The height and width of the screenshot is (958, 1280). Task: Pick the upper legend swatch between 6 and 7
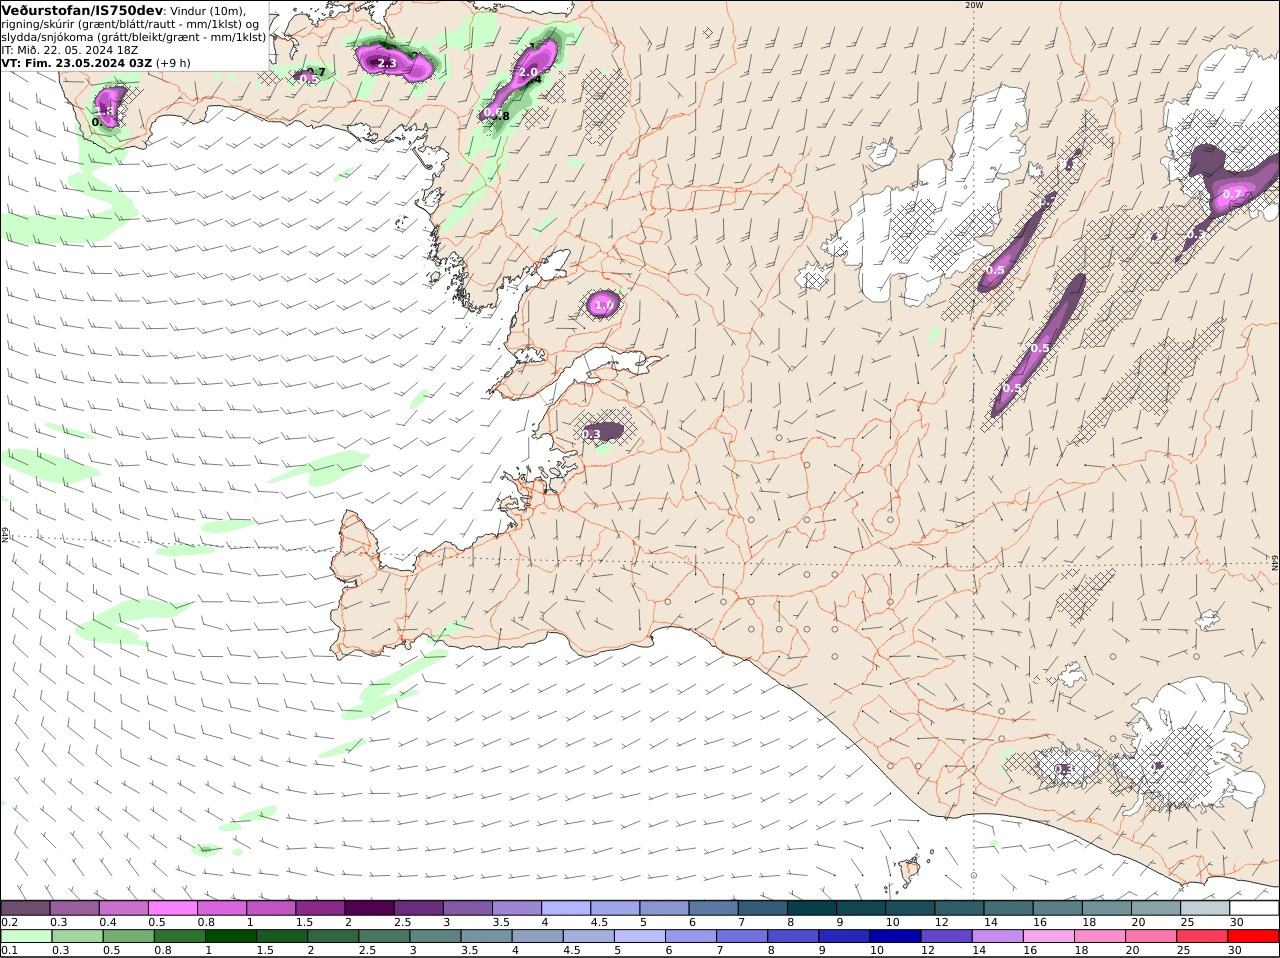(713, 908)
